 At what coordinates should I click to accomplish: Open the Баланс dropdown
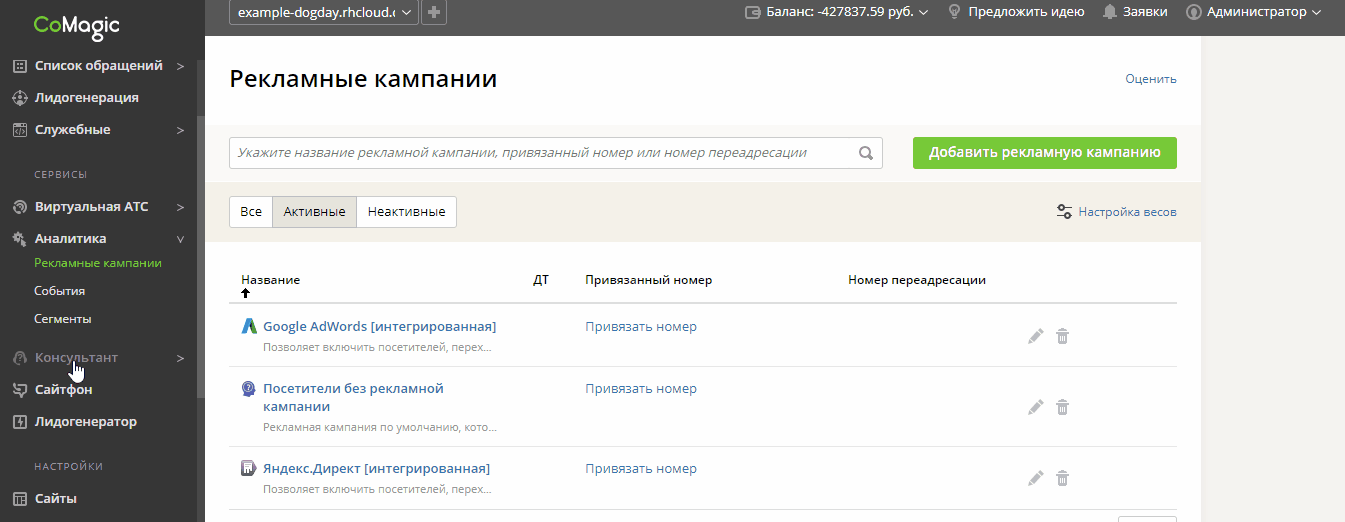pyautogui.click(x=923, y=12)
